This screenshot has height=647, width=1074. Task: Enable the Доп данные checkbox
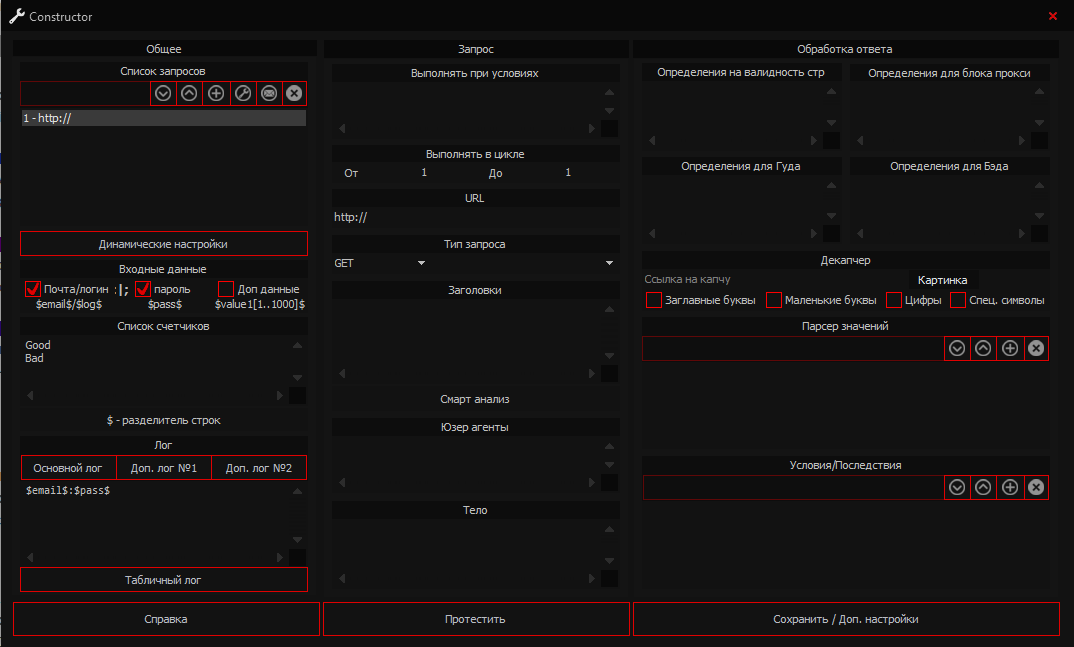[226, 289]
